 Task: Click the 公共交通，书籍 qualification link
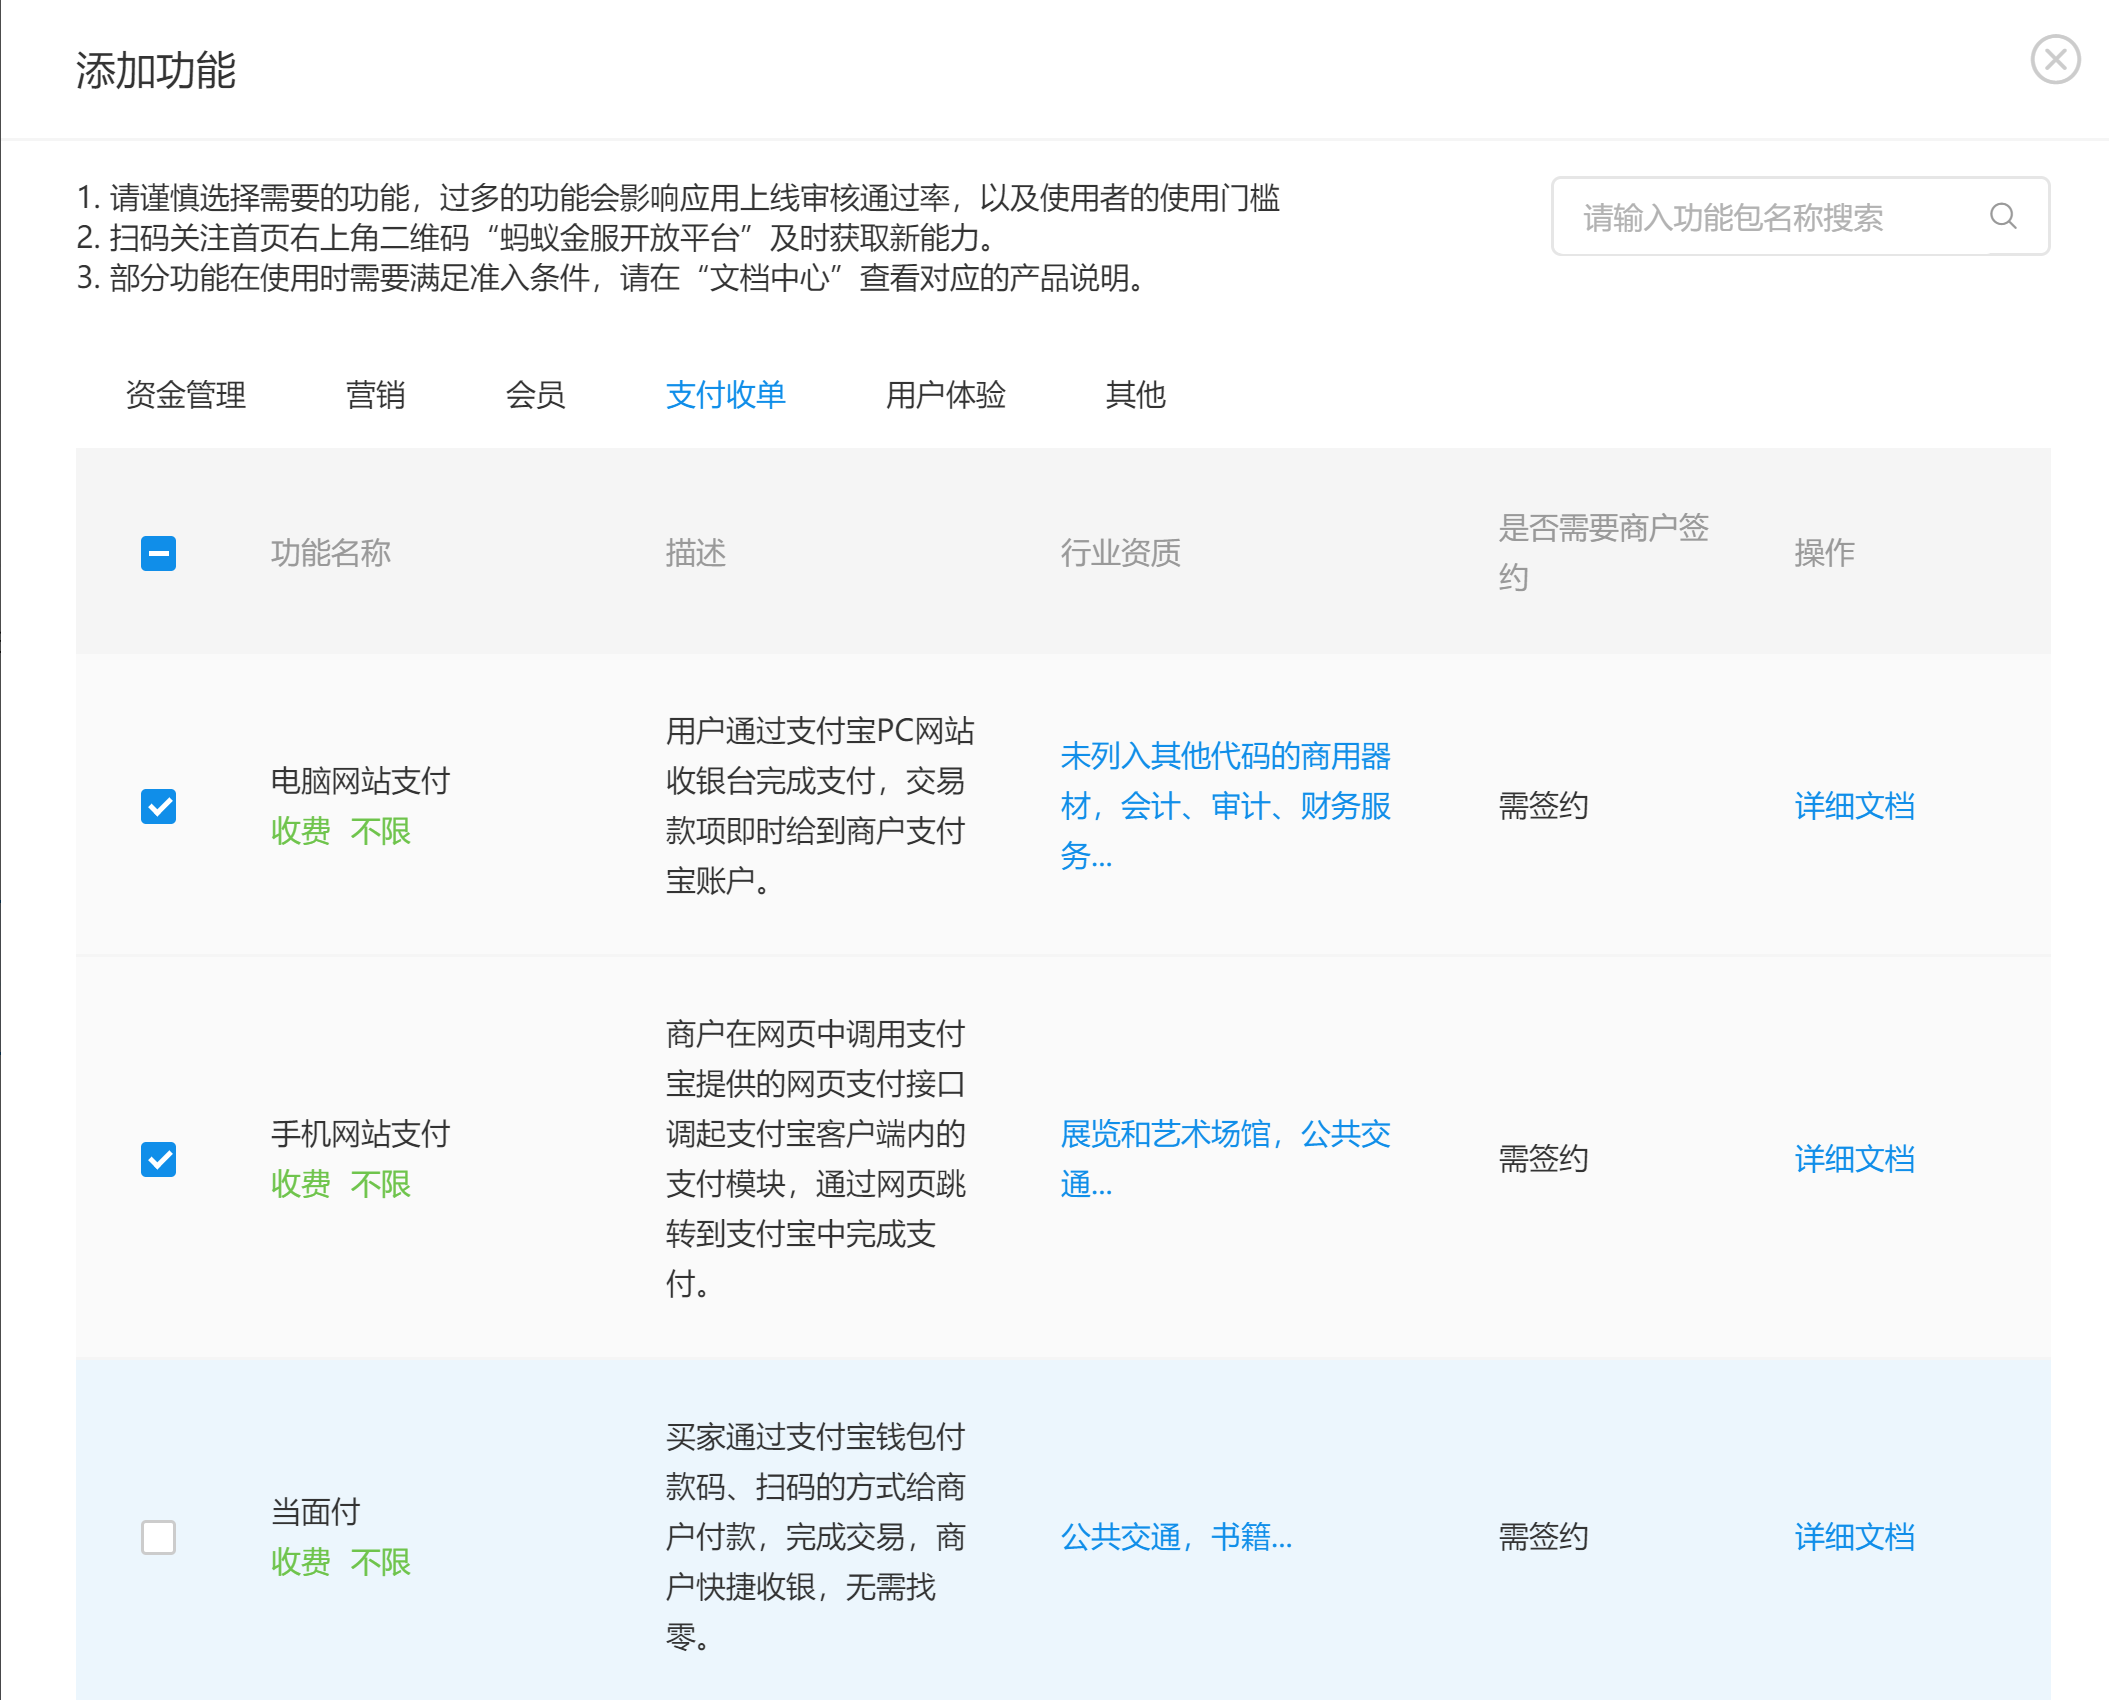(1177, 1538)
